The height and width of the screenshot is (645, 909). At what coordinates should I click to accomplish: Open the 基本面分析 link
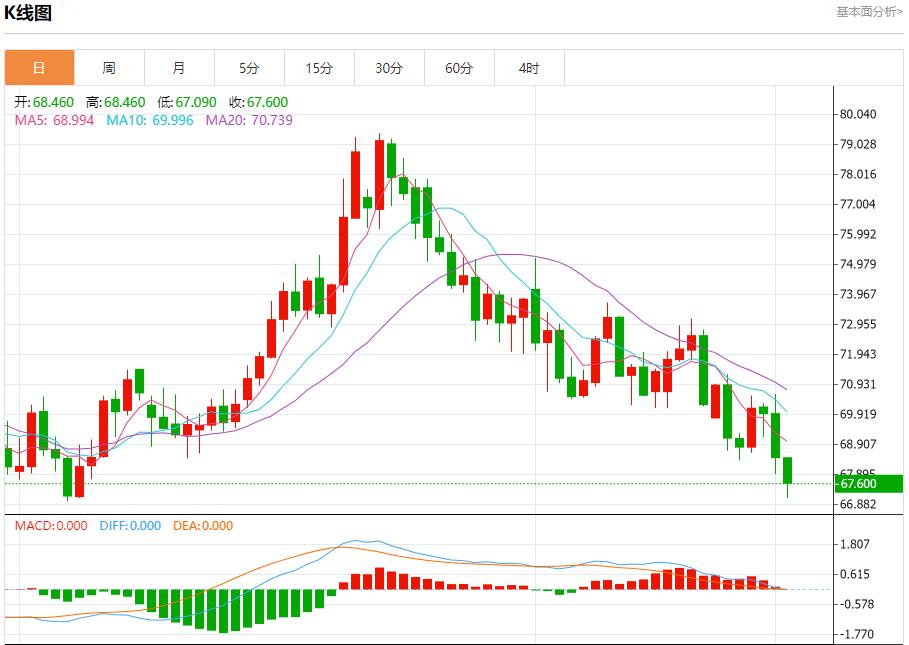868,12
